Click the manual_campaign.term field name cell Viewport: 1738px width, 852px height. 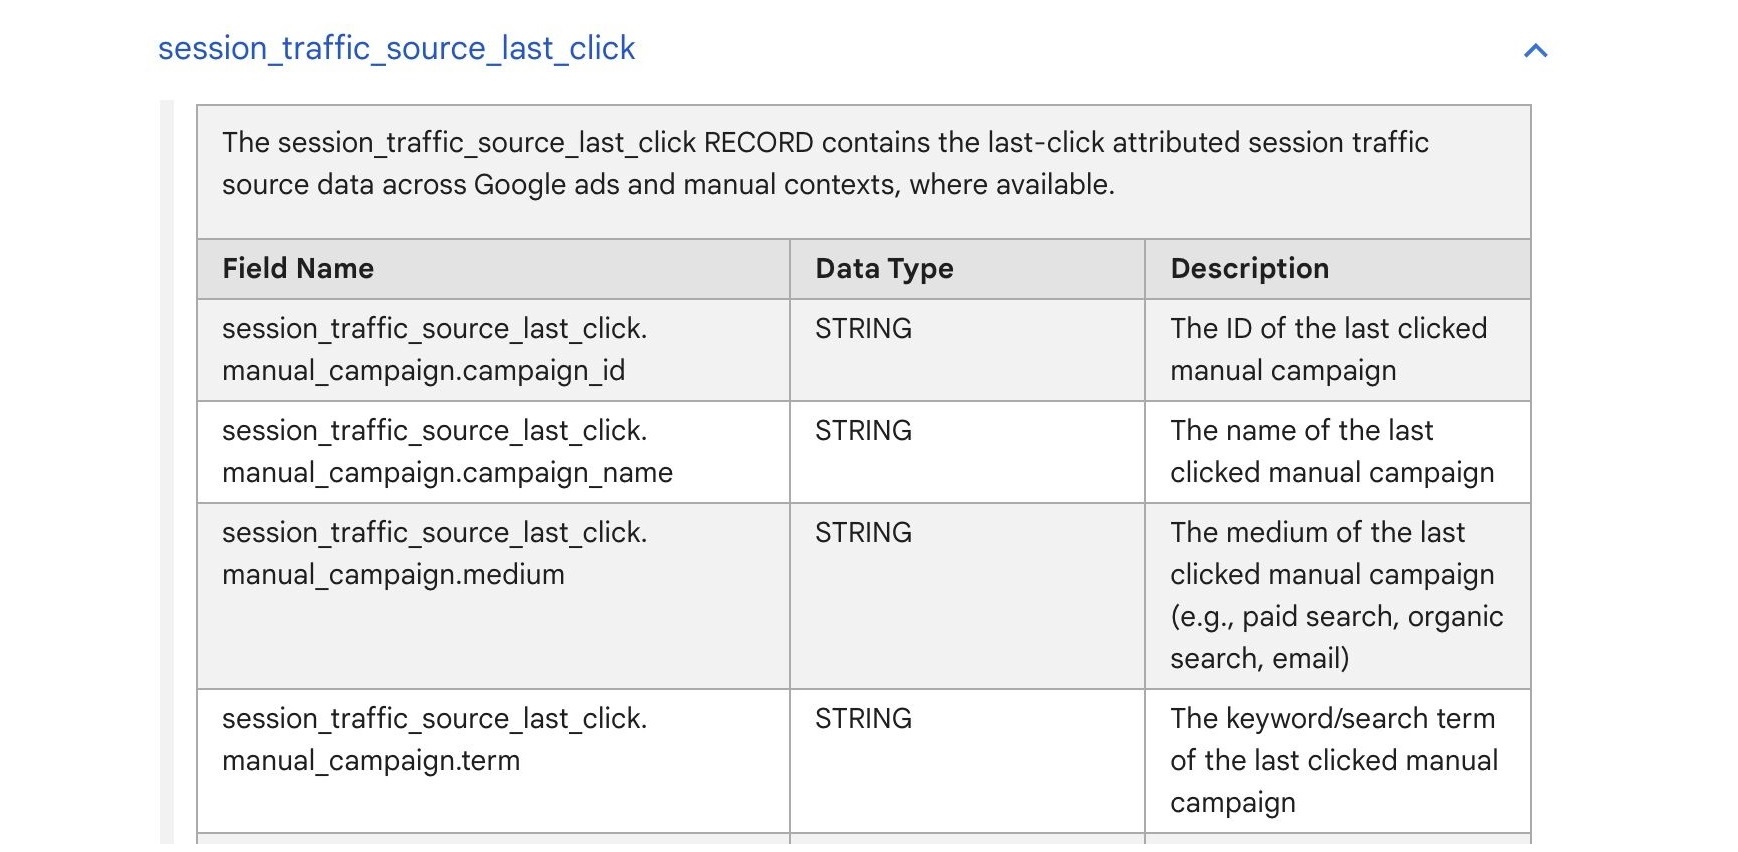436,739
